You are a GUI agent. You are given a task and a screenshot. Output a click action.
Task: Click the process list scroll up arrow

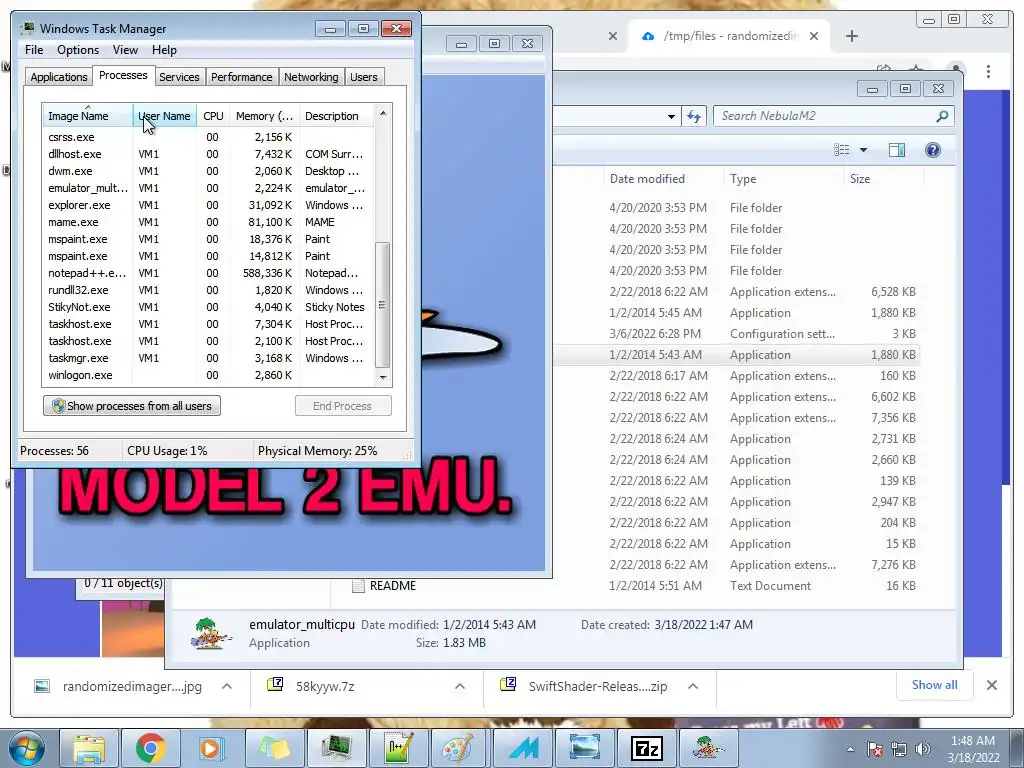(x=383, y=113)
